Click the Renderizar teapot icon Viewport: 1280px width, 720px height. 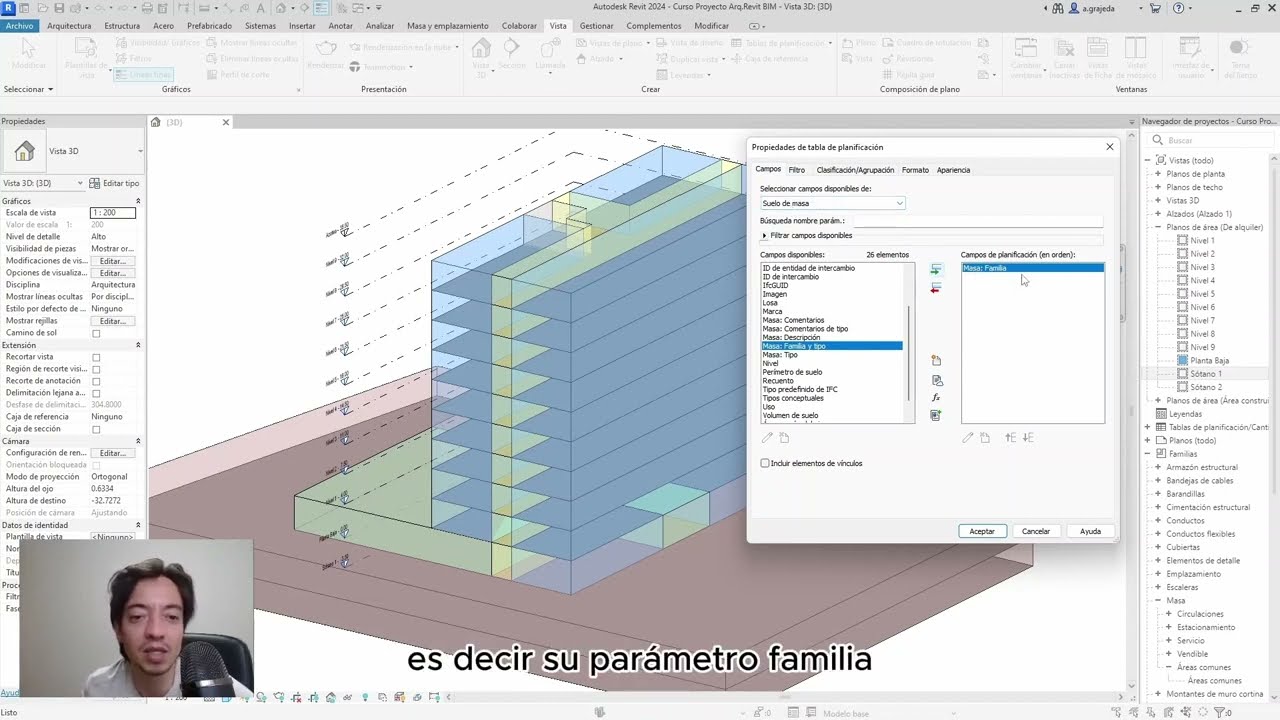326,48
